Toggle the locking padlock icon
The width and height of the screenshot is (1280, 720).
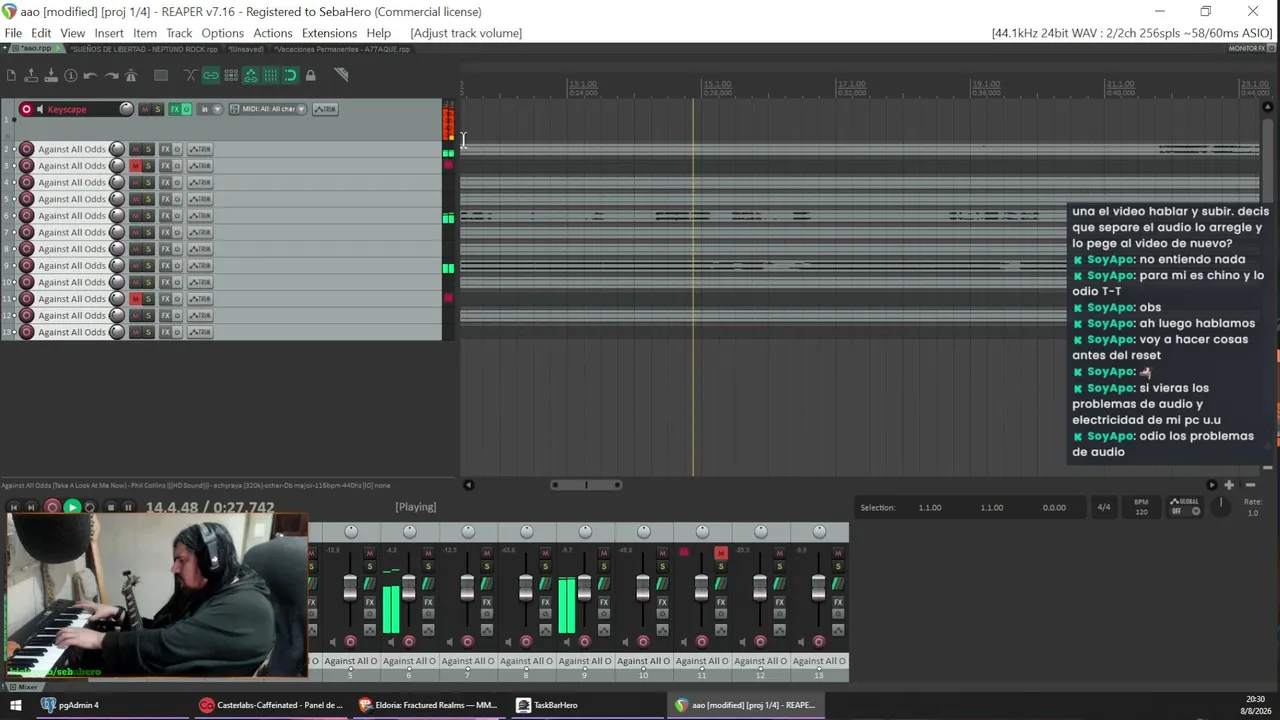tap(311, 76)
